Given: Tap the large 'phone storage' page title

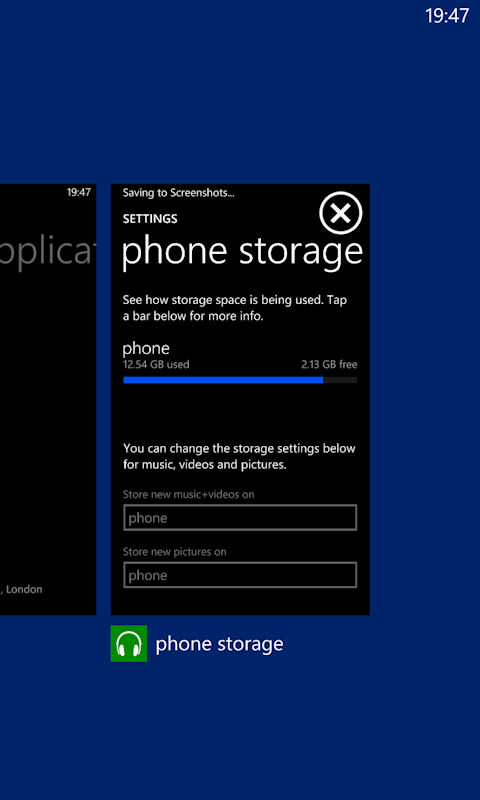Looking at the screenshot, I should click(242, 253).
